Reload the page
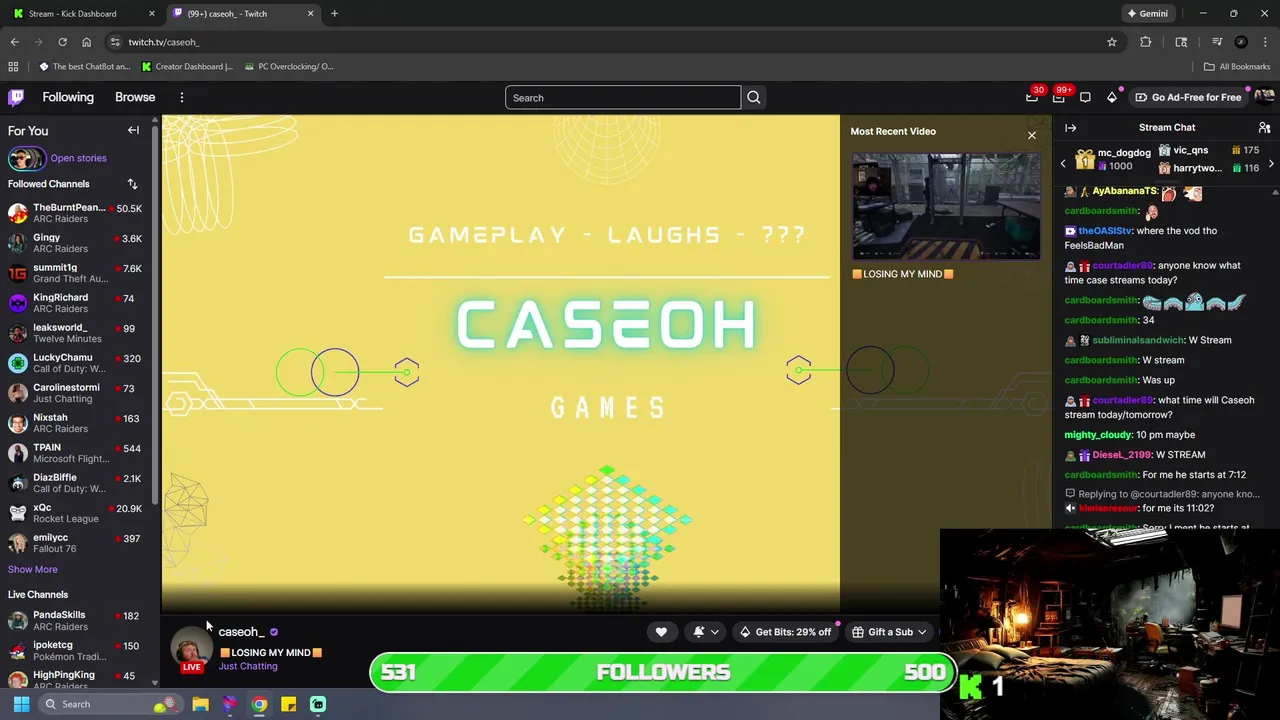Image resolution: width=1280 pixels, height=720 pixels. click(62, 42)
